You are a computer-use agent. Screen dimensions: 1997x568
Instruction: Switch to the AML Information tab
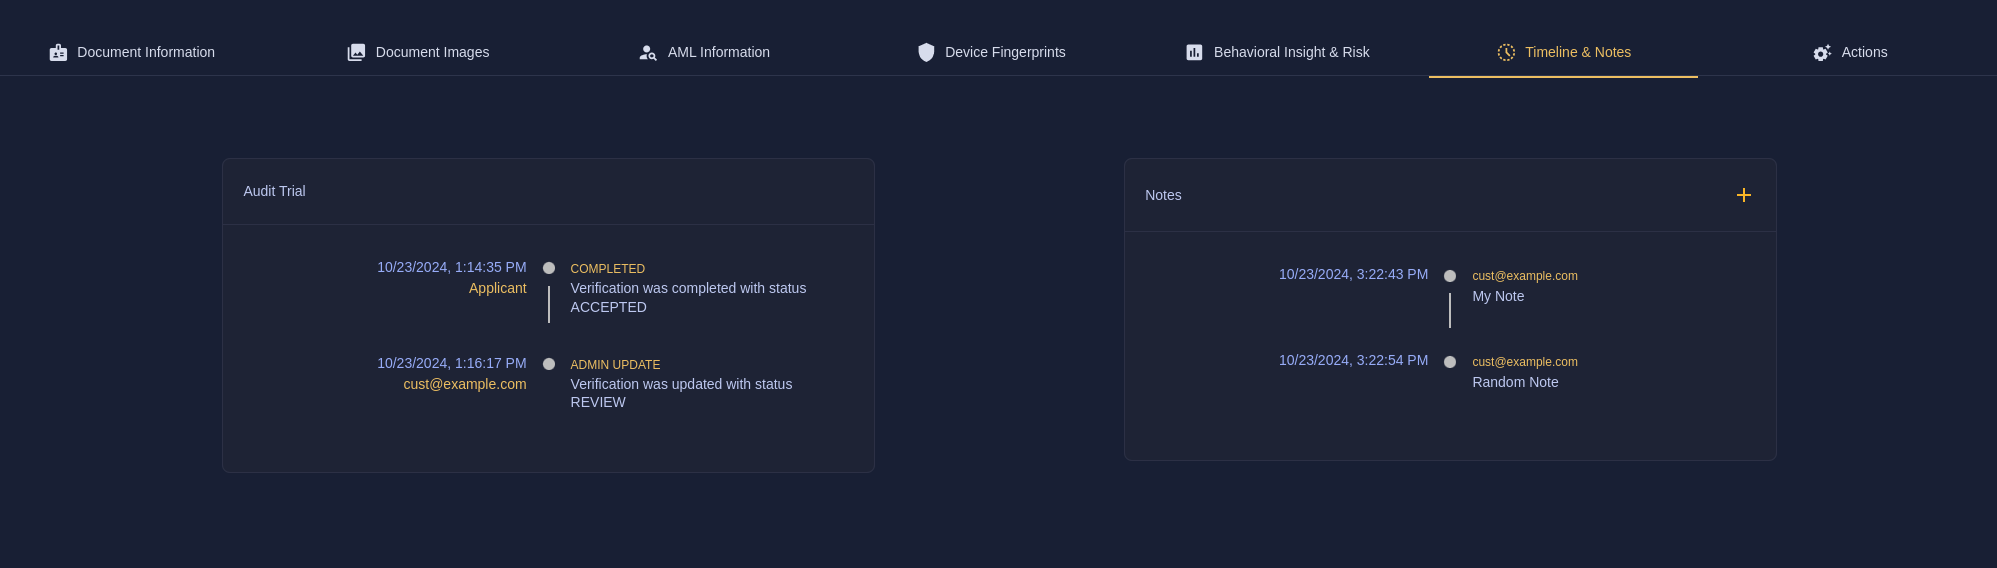click(x=718, y=53)
